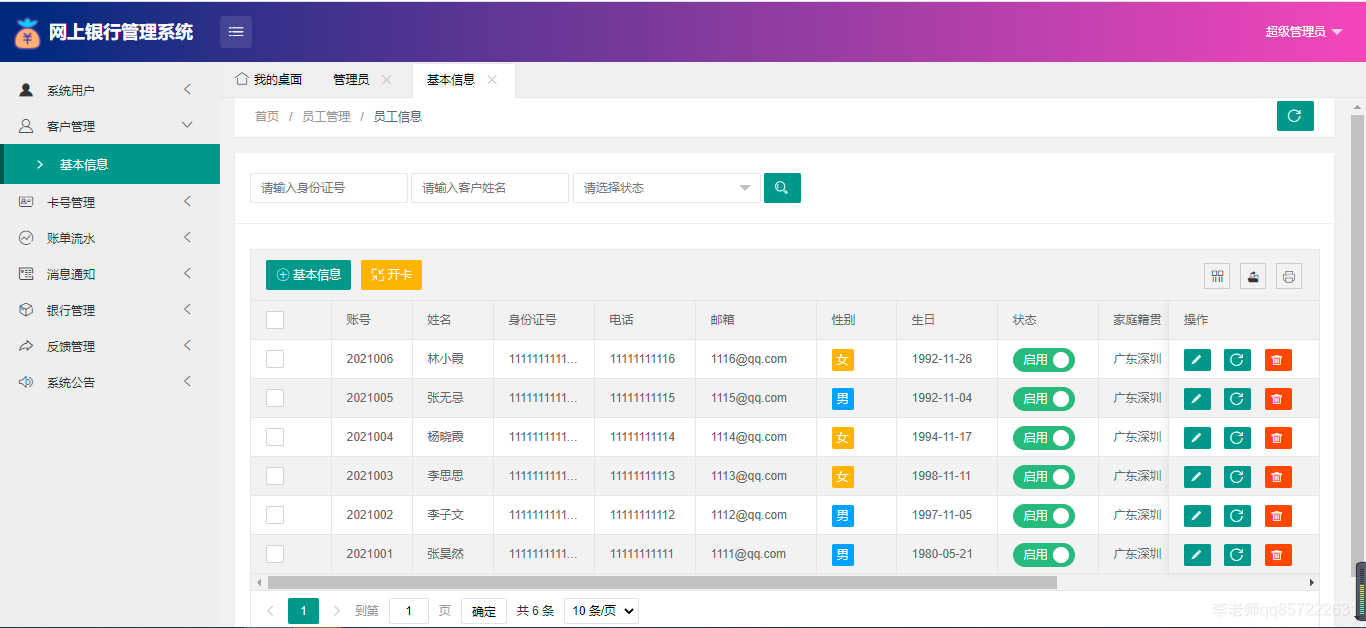Viewport: 1366px width, 628px height.
Task: Click the yellow 开卡 button
Action: click(x=391, y=275)
